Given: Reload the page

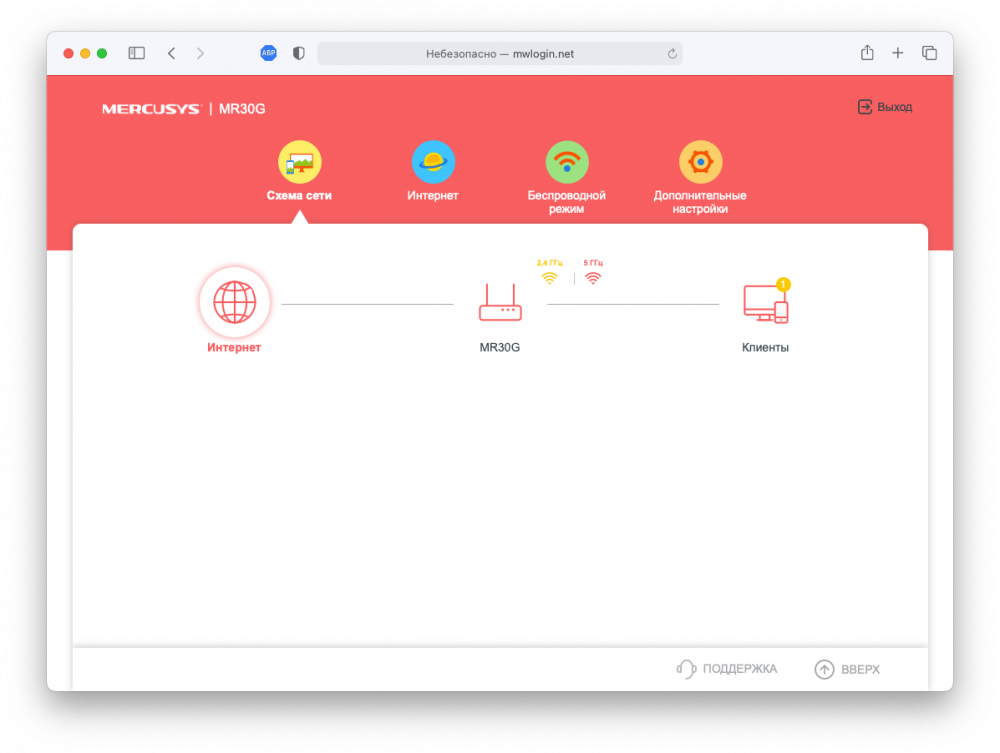Looking at the screenshot, I should [672, 54].
